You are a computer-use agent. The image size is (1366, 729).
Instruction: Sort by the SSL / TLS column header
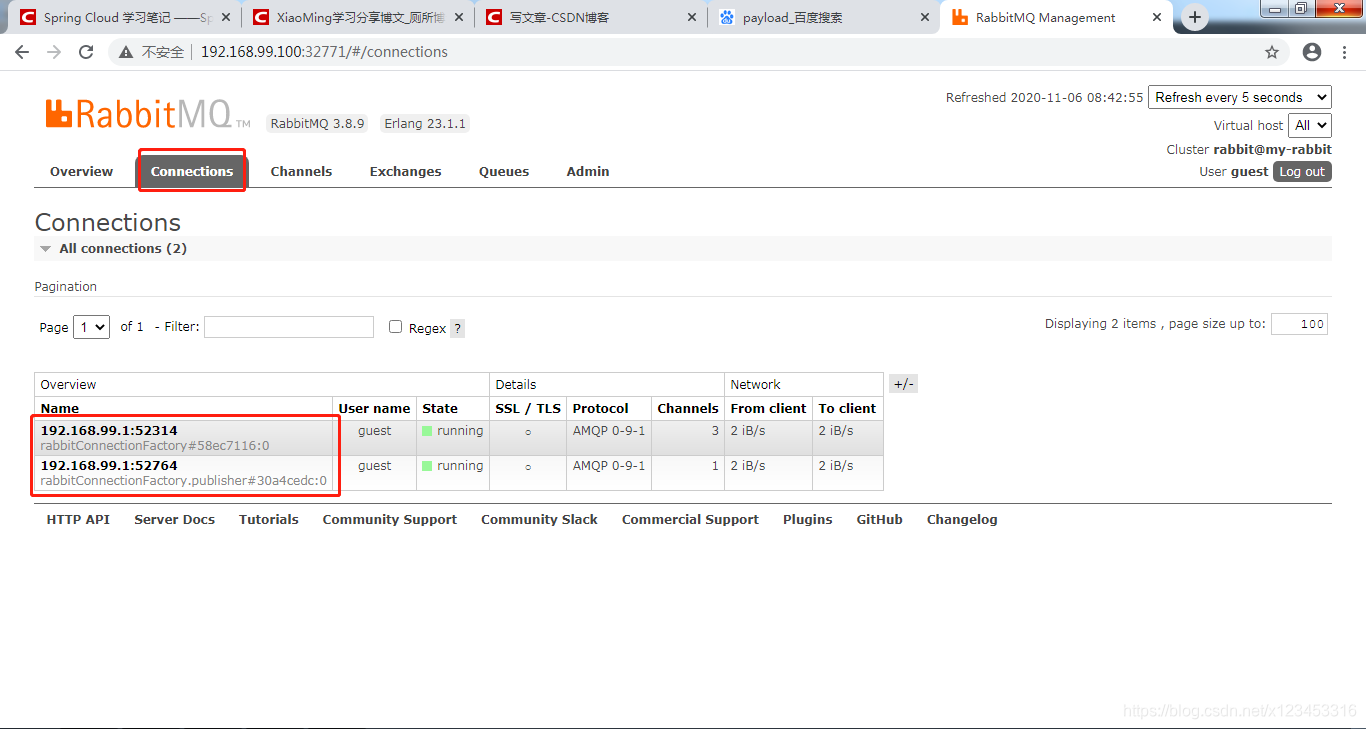coord(528,408)
